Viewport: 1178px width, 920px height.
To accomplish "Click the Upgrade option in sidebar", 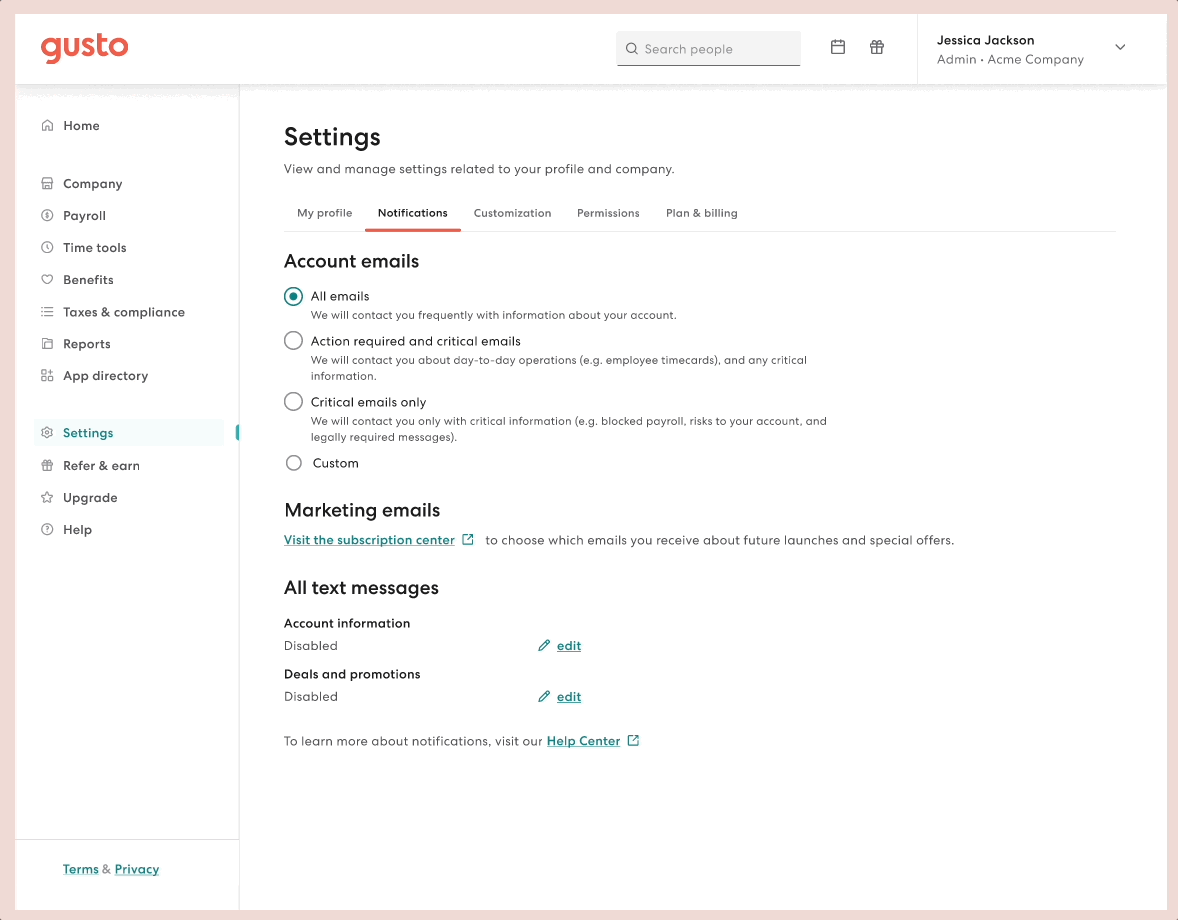I will pos(88,497).
